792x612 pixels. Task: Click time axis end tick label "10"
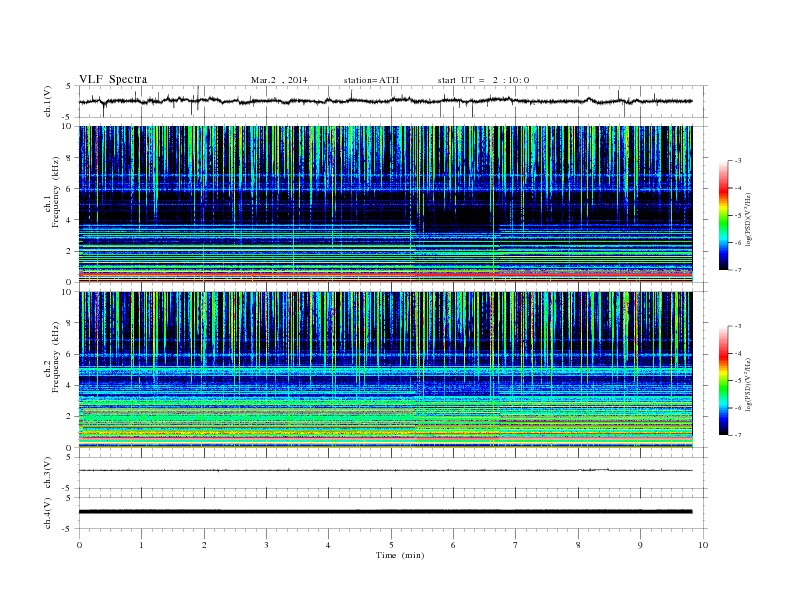pos(703,545)
